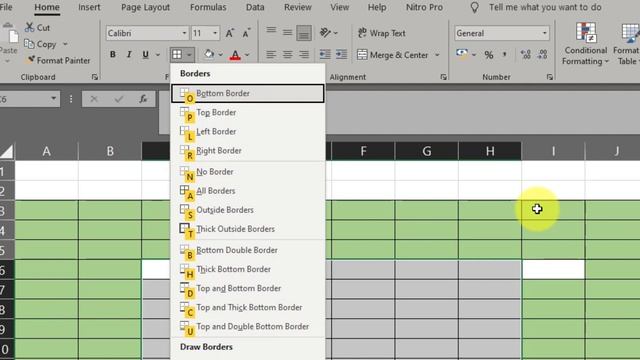The width and height of the screenshot is (640, 360).
Task: Toggle Underline formatting
Action: tap(145, 54)
